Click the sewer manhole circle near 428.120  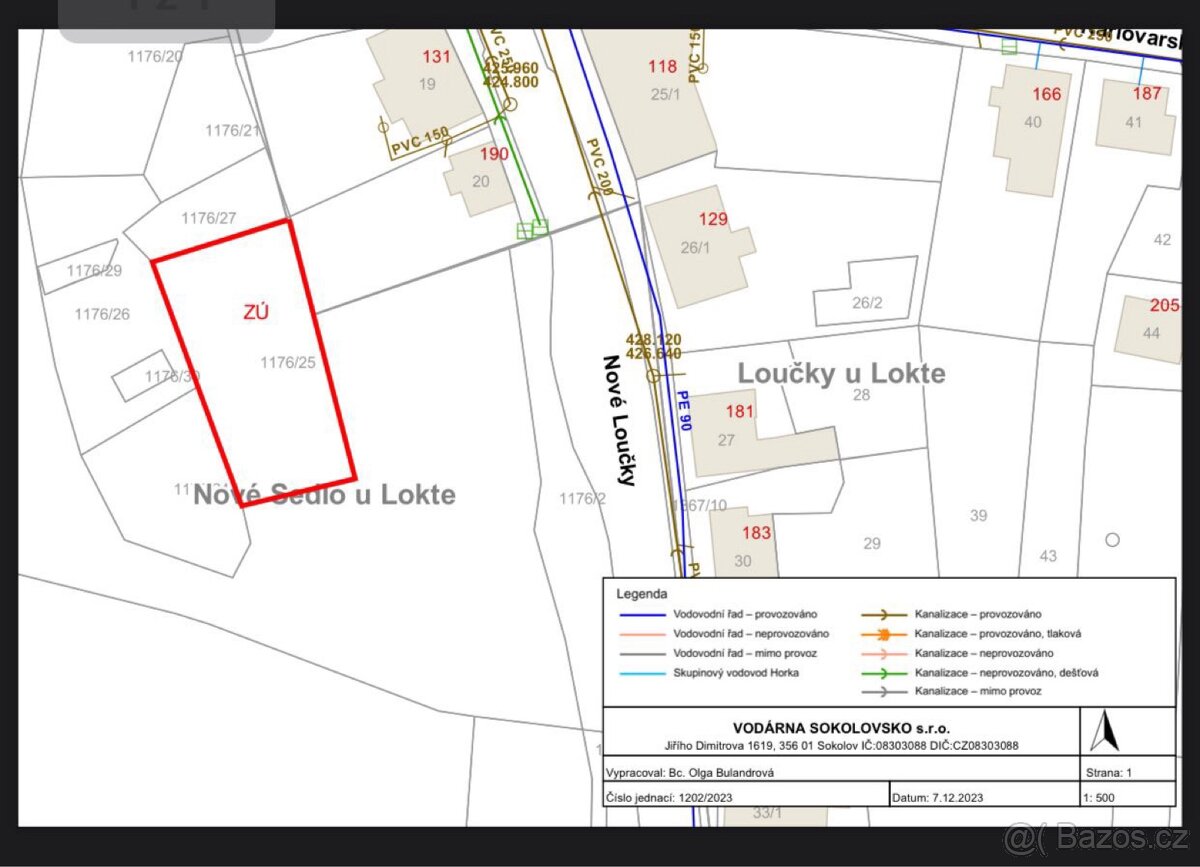click(653, 376)
